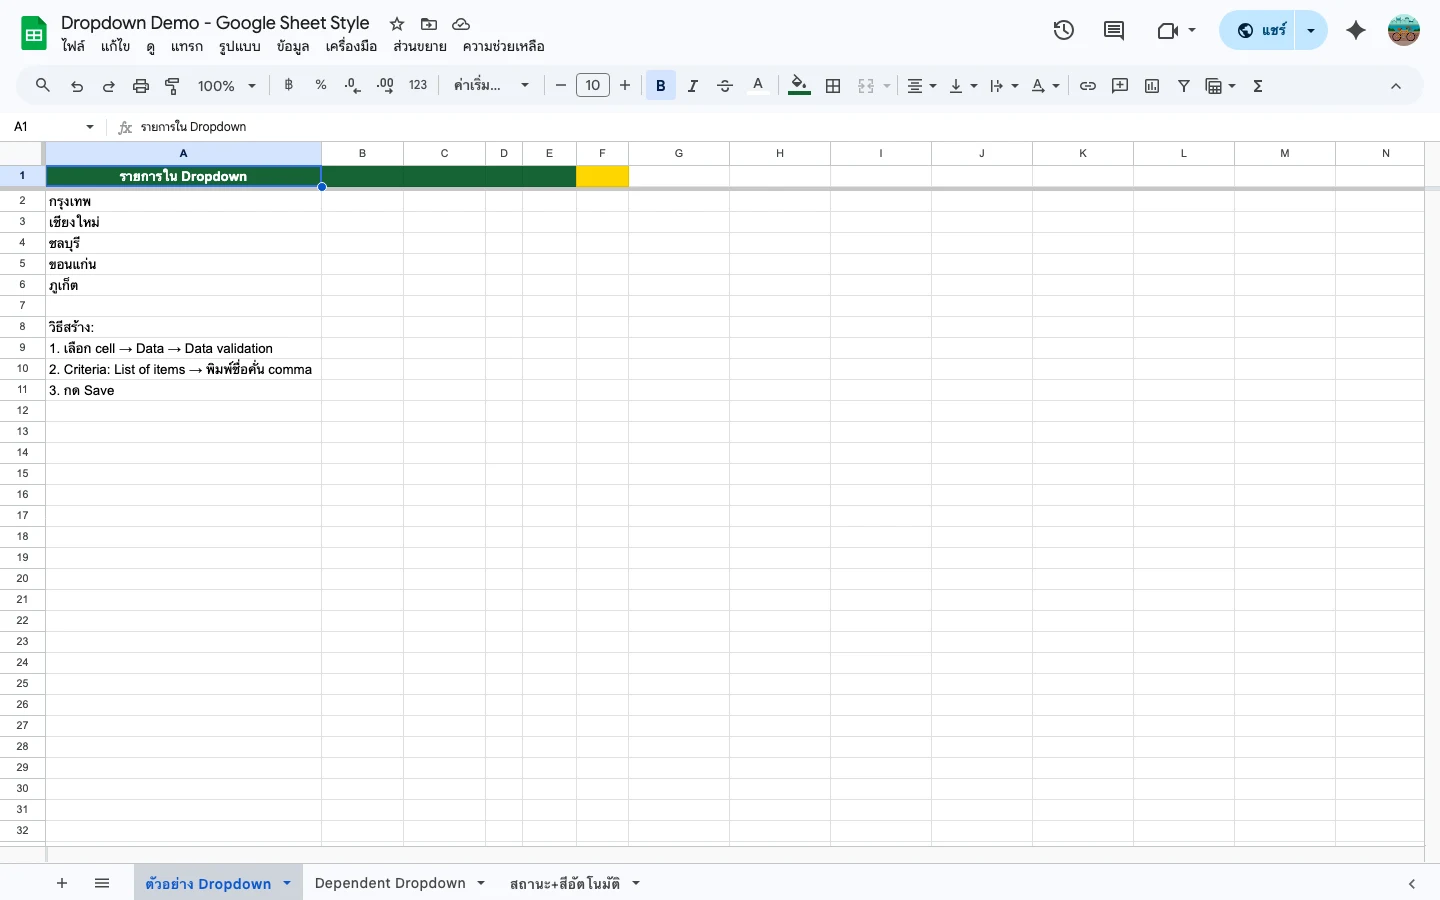This screenshot has height=900, width=1440.
Task: Add a new sheet with the plus button
Action: click(x=61, y=883)
